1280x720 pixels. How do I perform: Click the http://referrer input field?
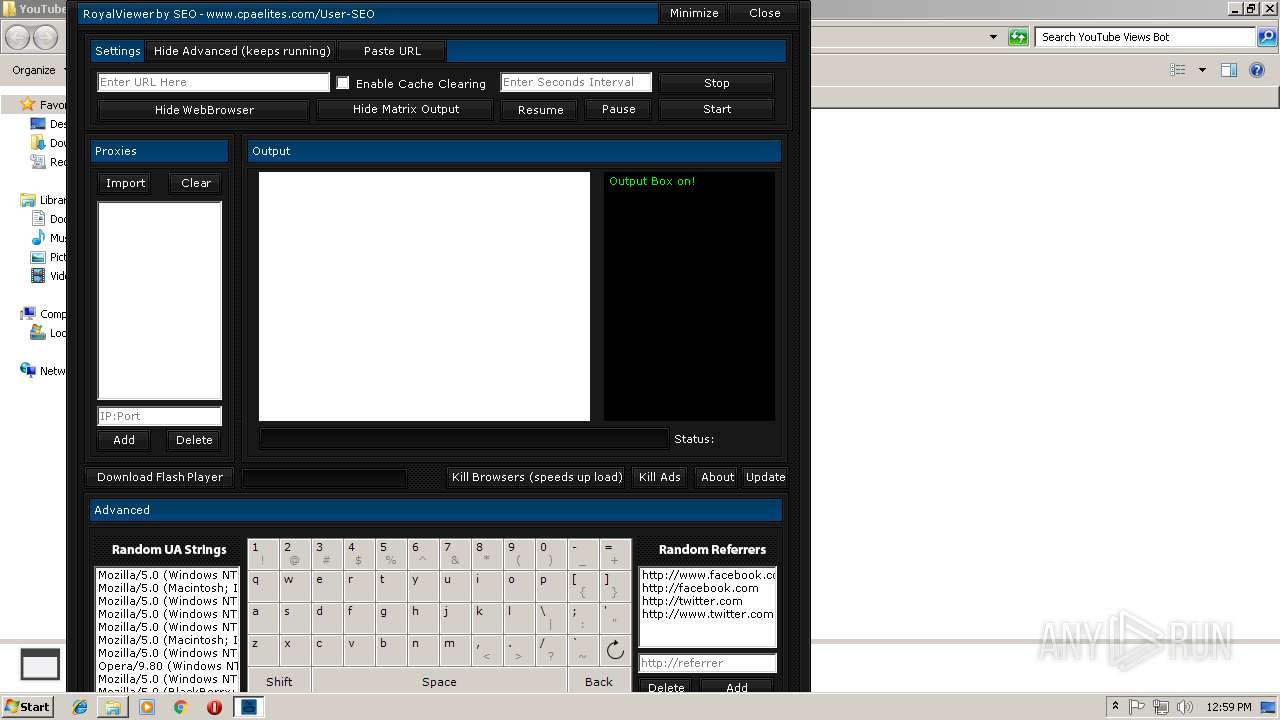pyautogui.click(x=707, y=663)
